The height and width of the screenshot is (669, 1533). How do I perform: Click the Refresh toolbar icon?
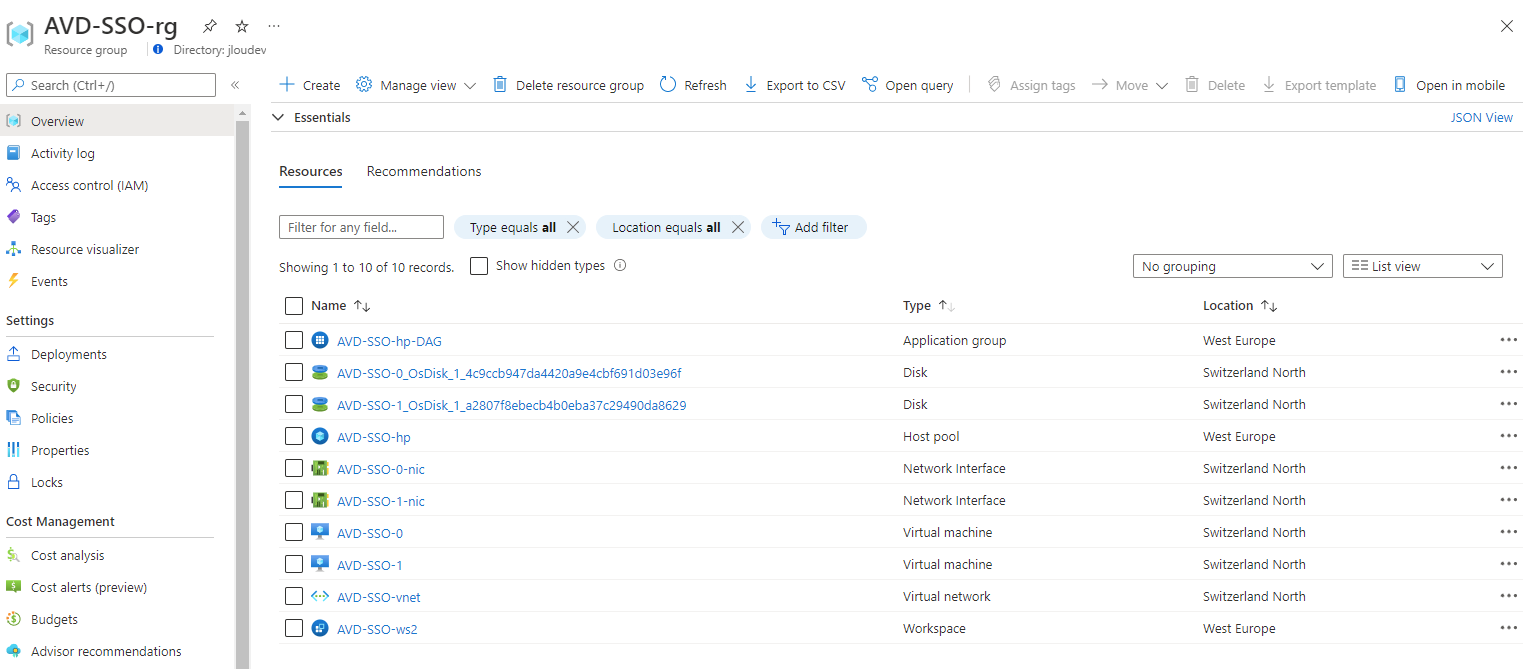tap(669, 85)
